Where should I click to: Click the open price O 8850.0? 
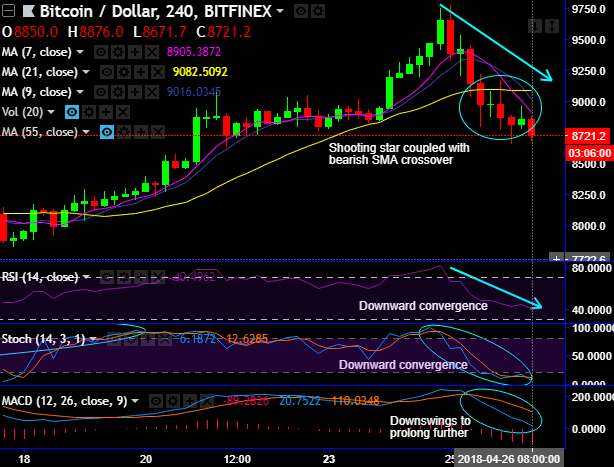30,32
